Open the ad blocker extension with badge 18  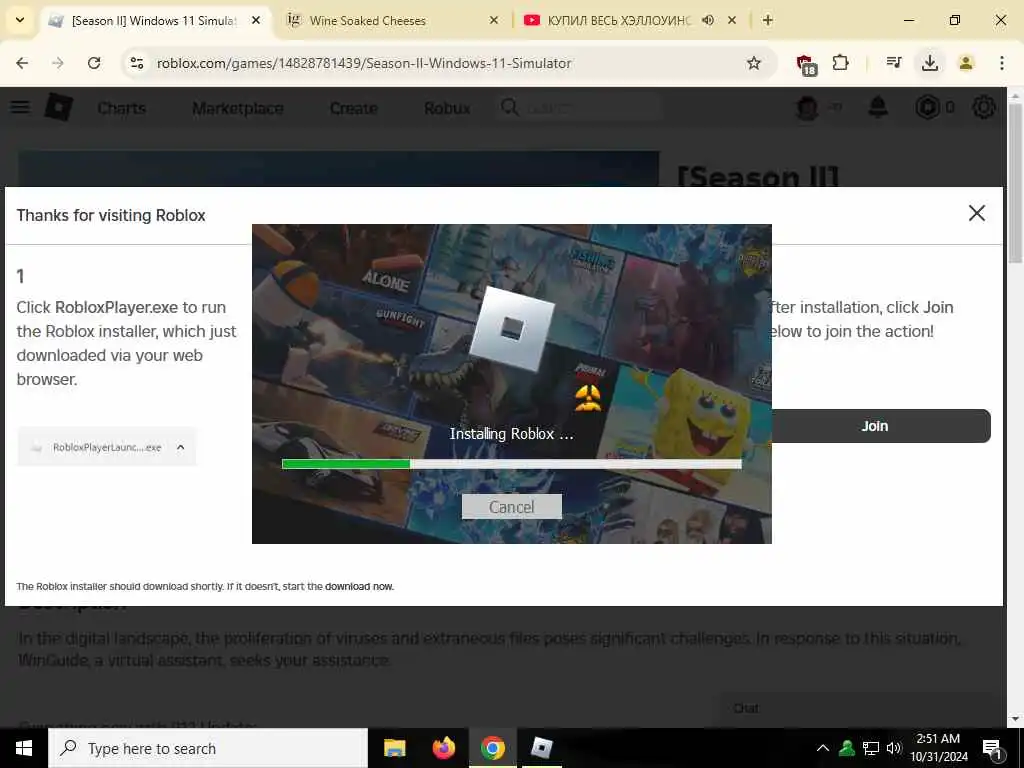pyautogui.click(x=806, y=63)
